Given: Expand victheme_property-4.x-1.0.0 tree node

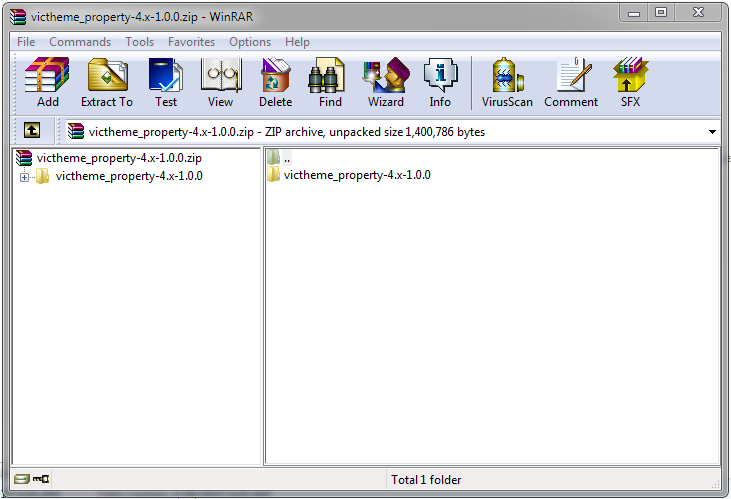Looking at the screenshot, I should (x=24, y=177).
